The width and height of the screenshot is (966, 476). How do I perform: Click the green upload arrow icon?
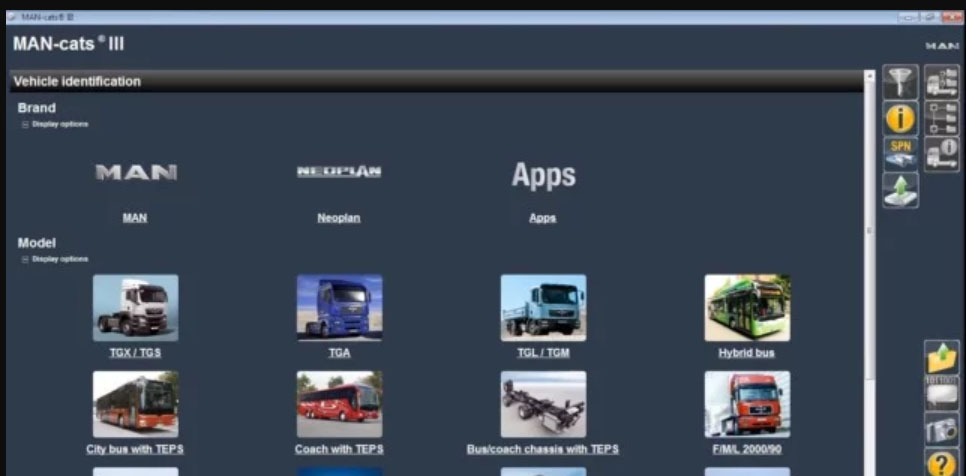[x=900, y=190]
